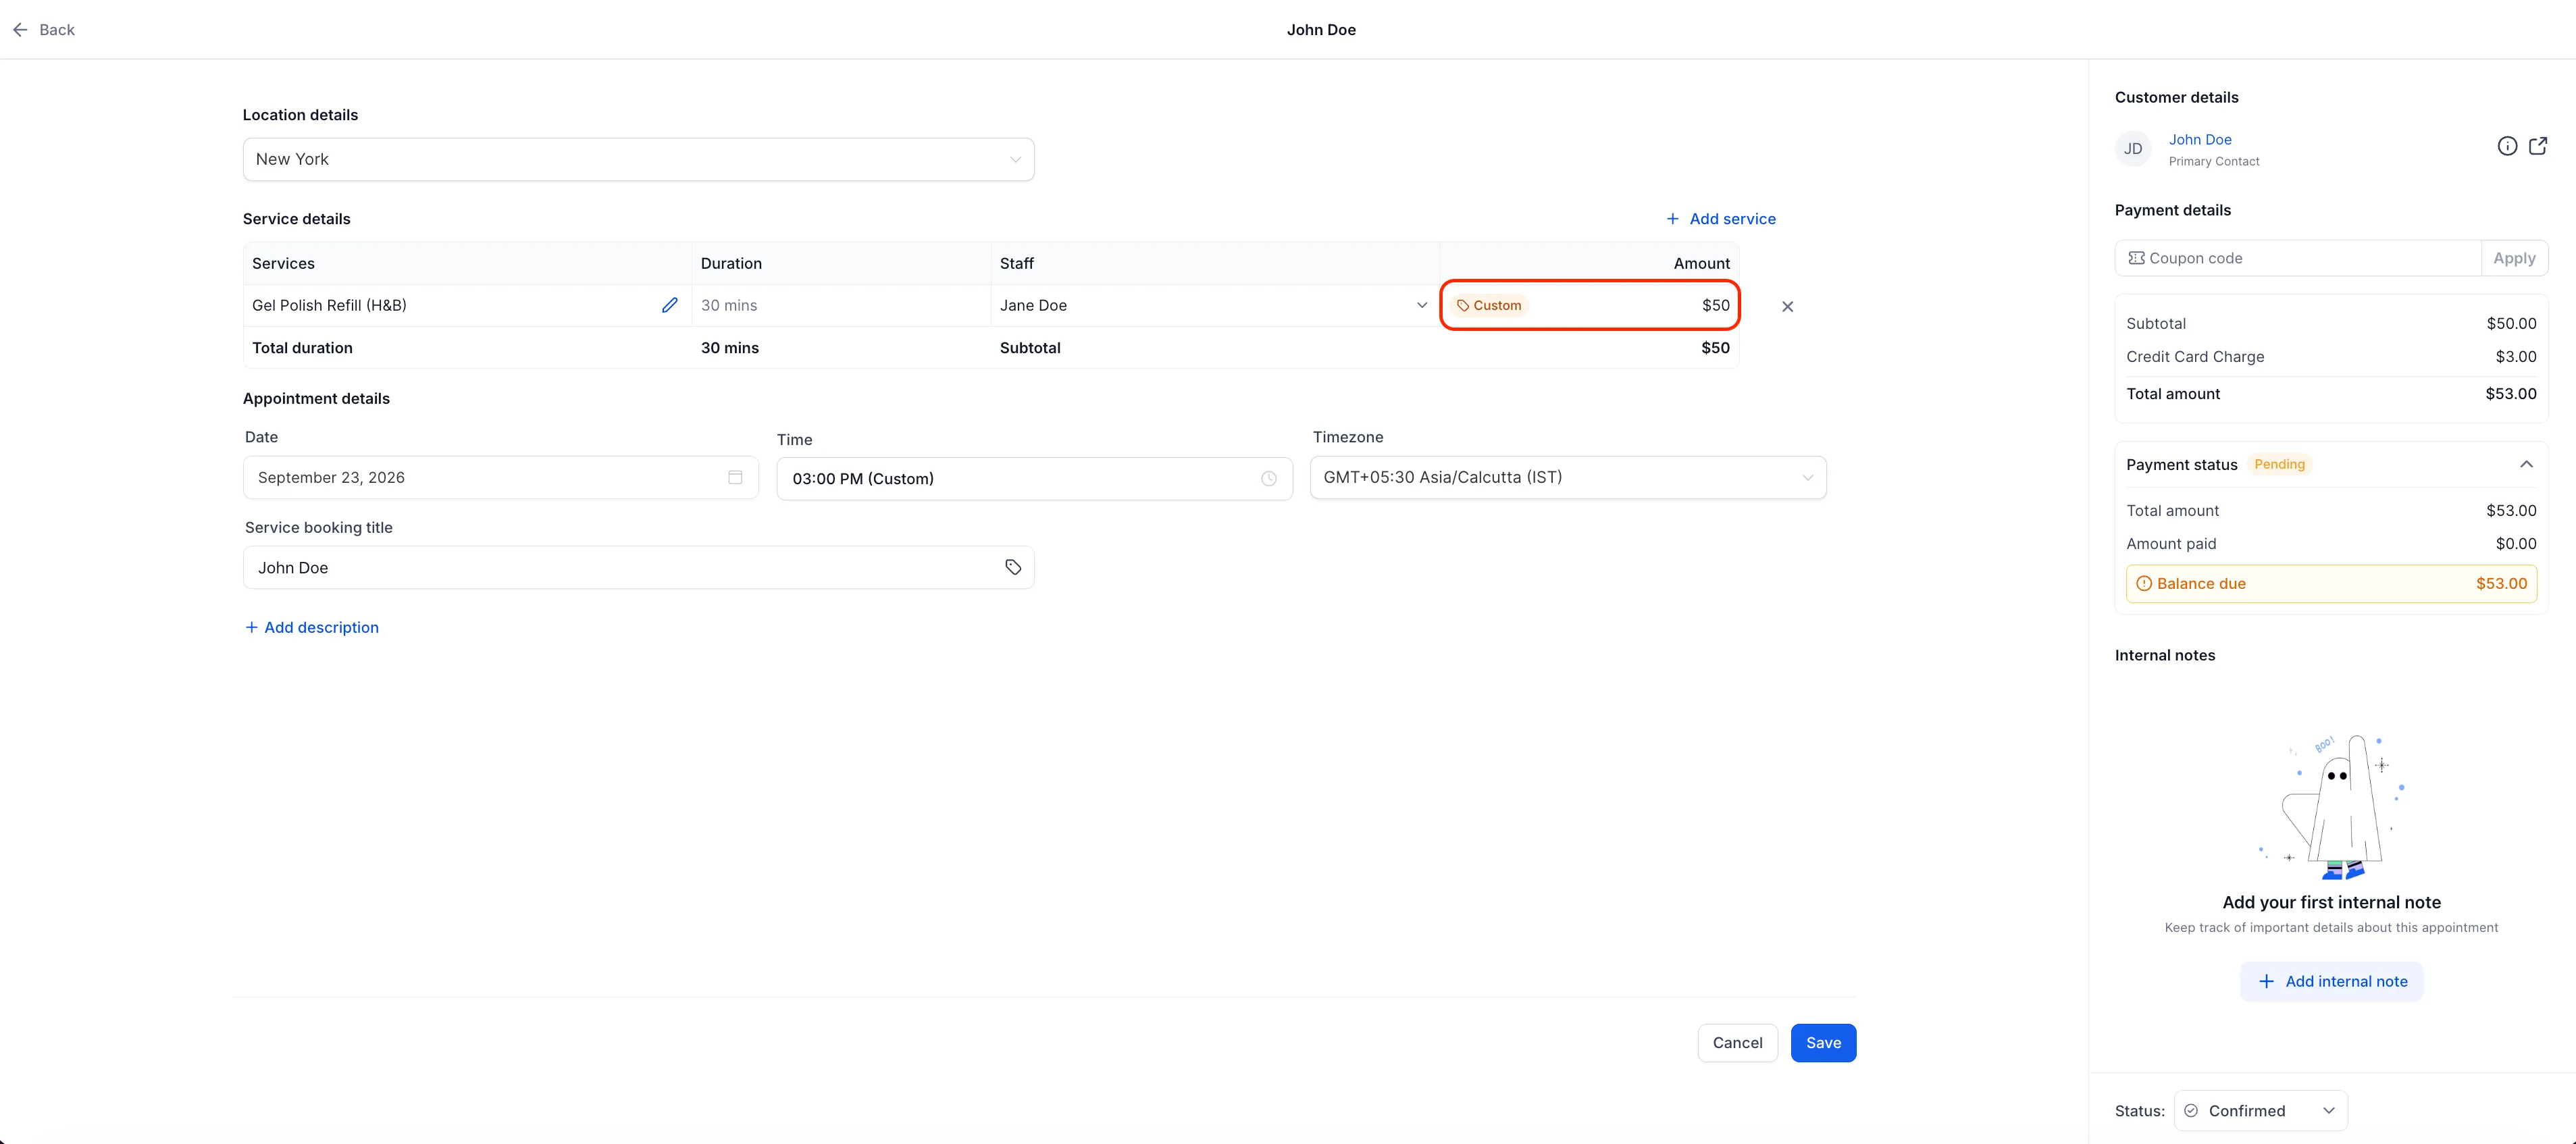2576x1144 pixels.
Task: Click JD customer avatar
Action: (x=2133, y=149)
